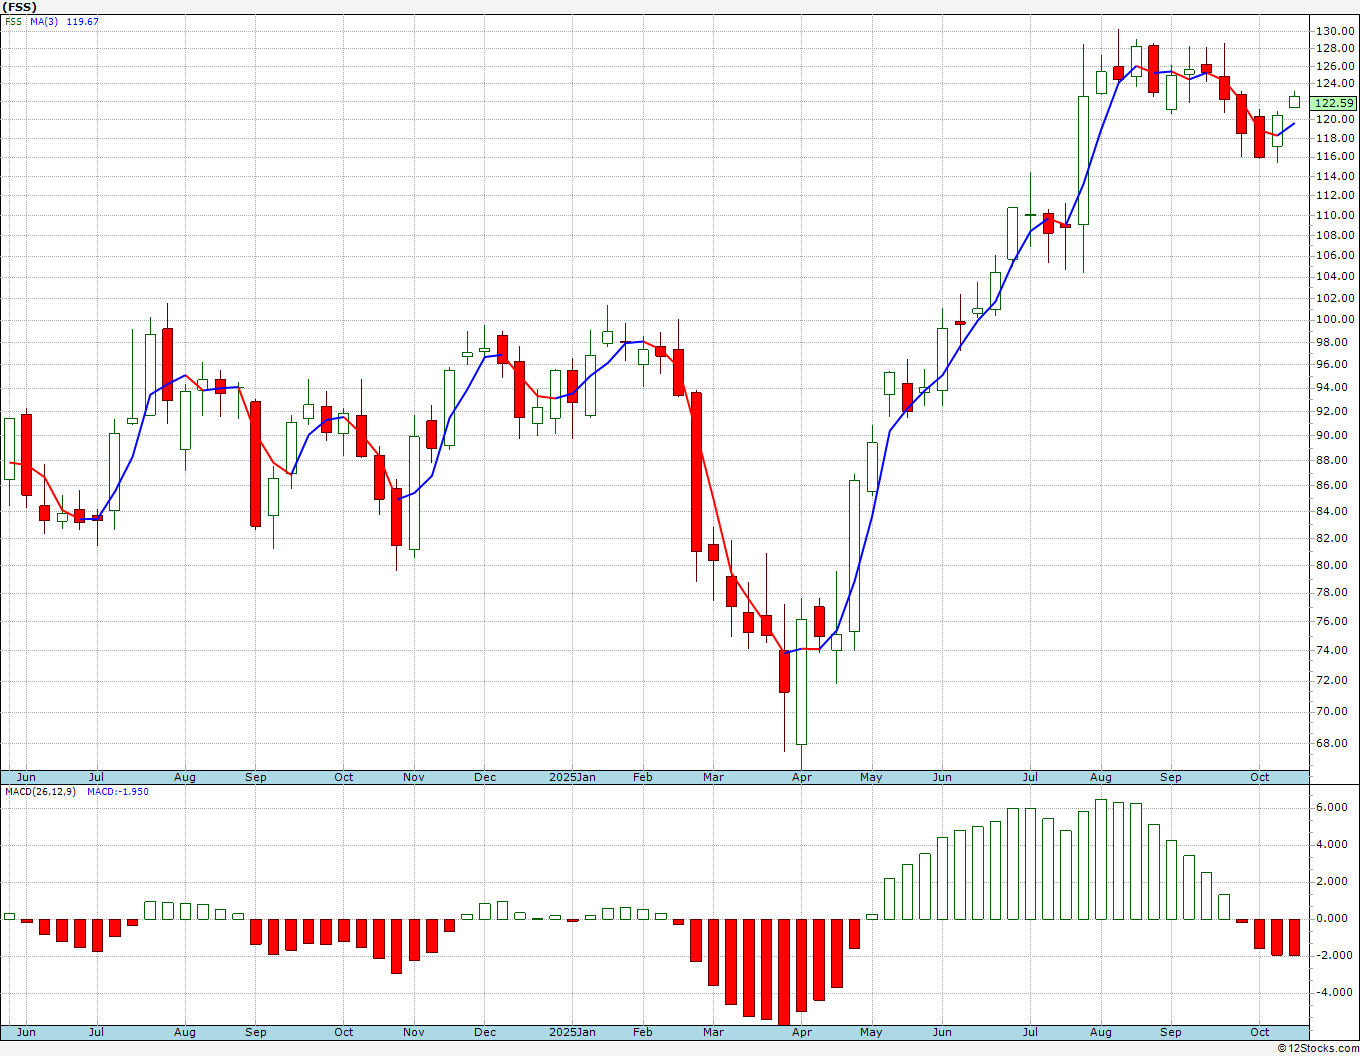1360x1056 pixels.
Task: Click Mar on the price chart time axis
Action: pyautogui.click(x=713, y=777)
